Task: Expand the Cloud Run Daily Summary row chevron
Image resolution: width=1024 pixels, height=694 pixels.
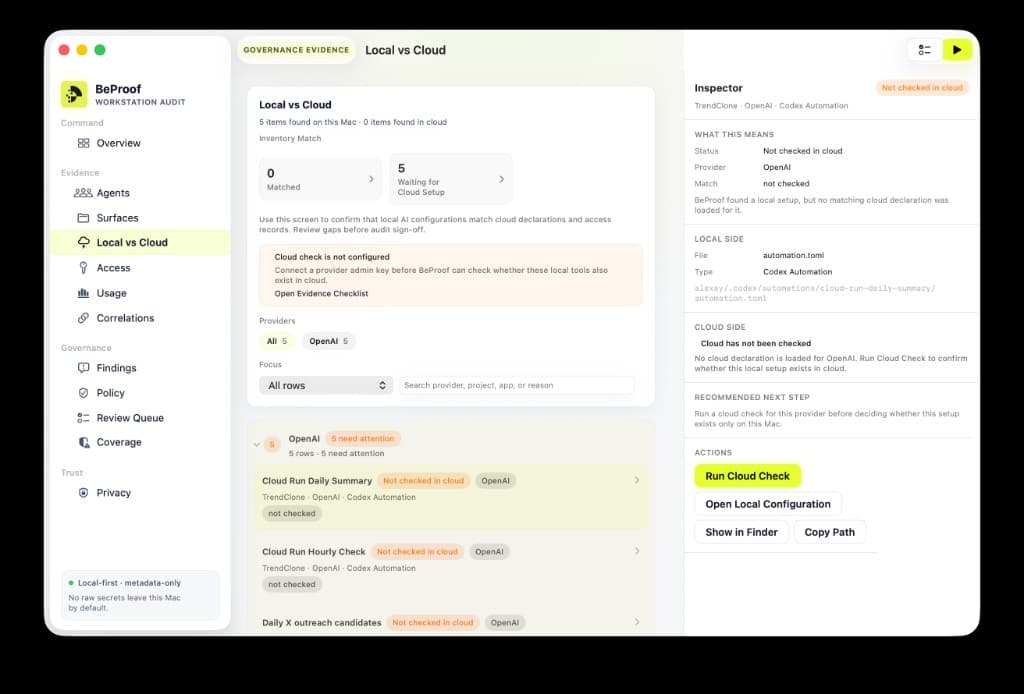Action: [637, 480]
